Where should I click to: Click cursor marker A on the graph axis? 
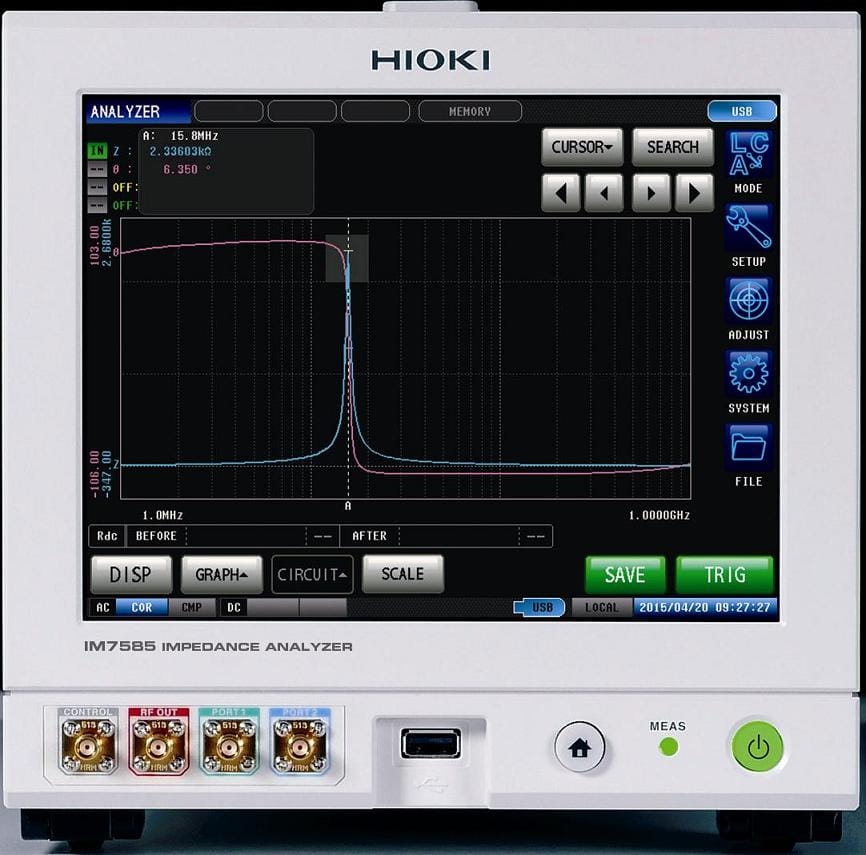(348, 506)
